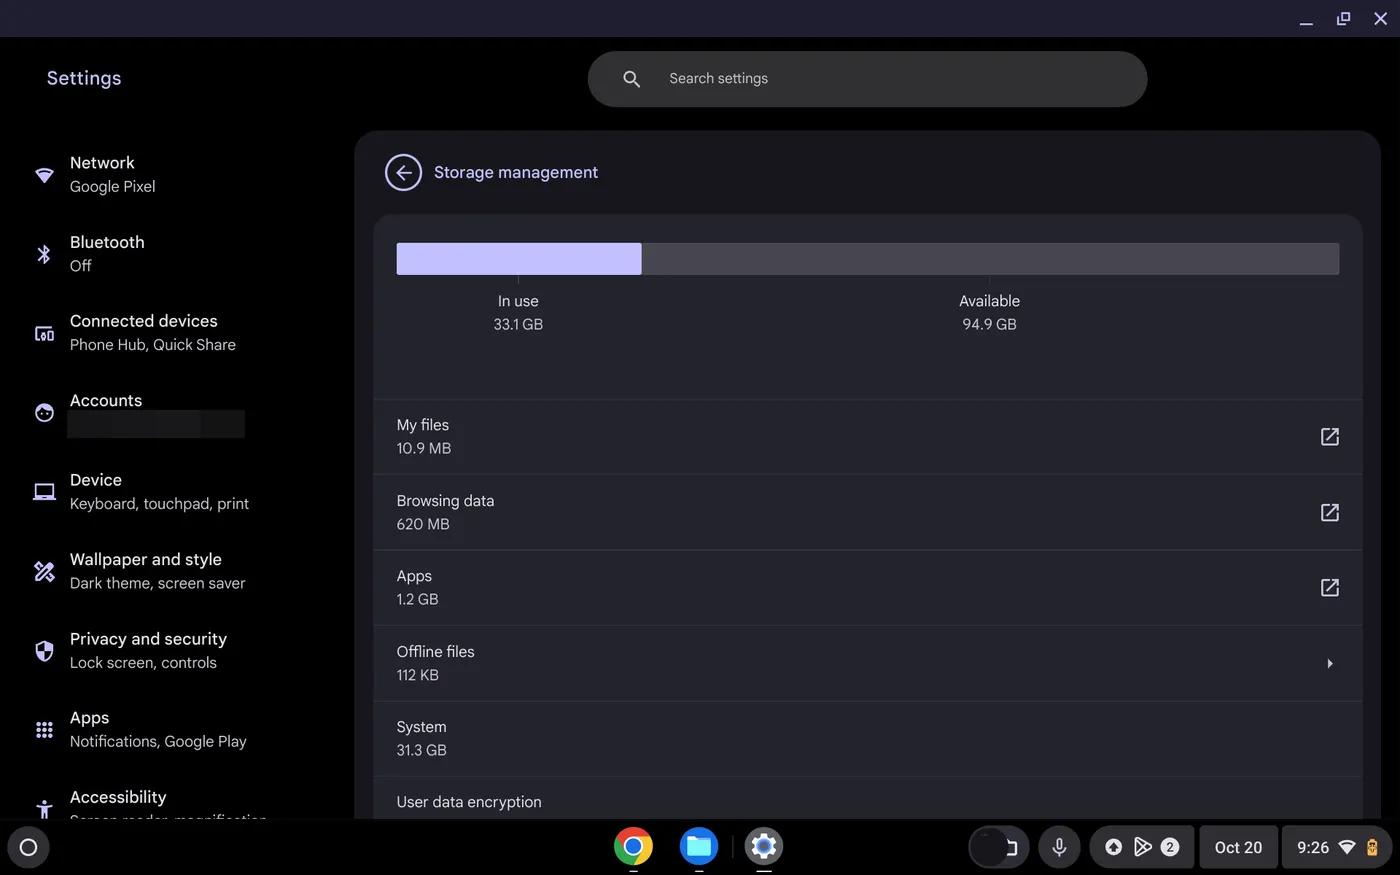1400x875 pixels.
Task: Open quick settings from the 9:26 clock
Action: tap(1313, 847)
